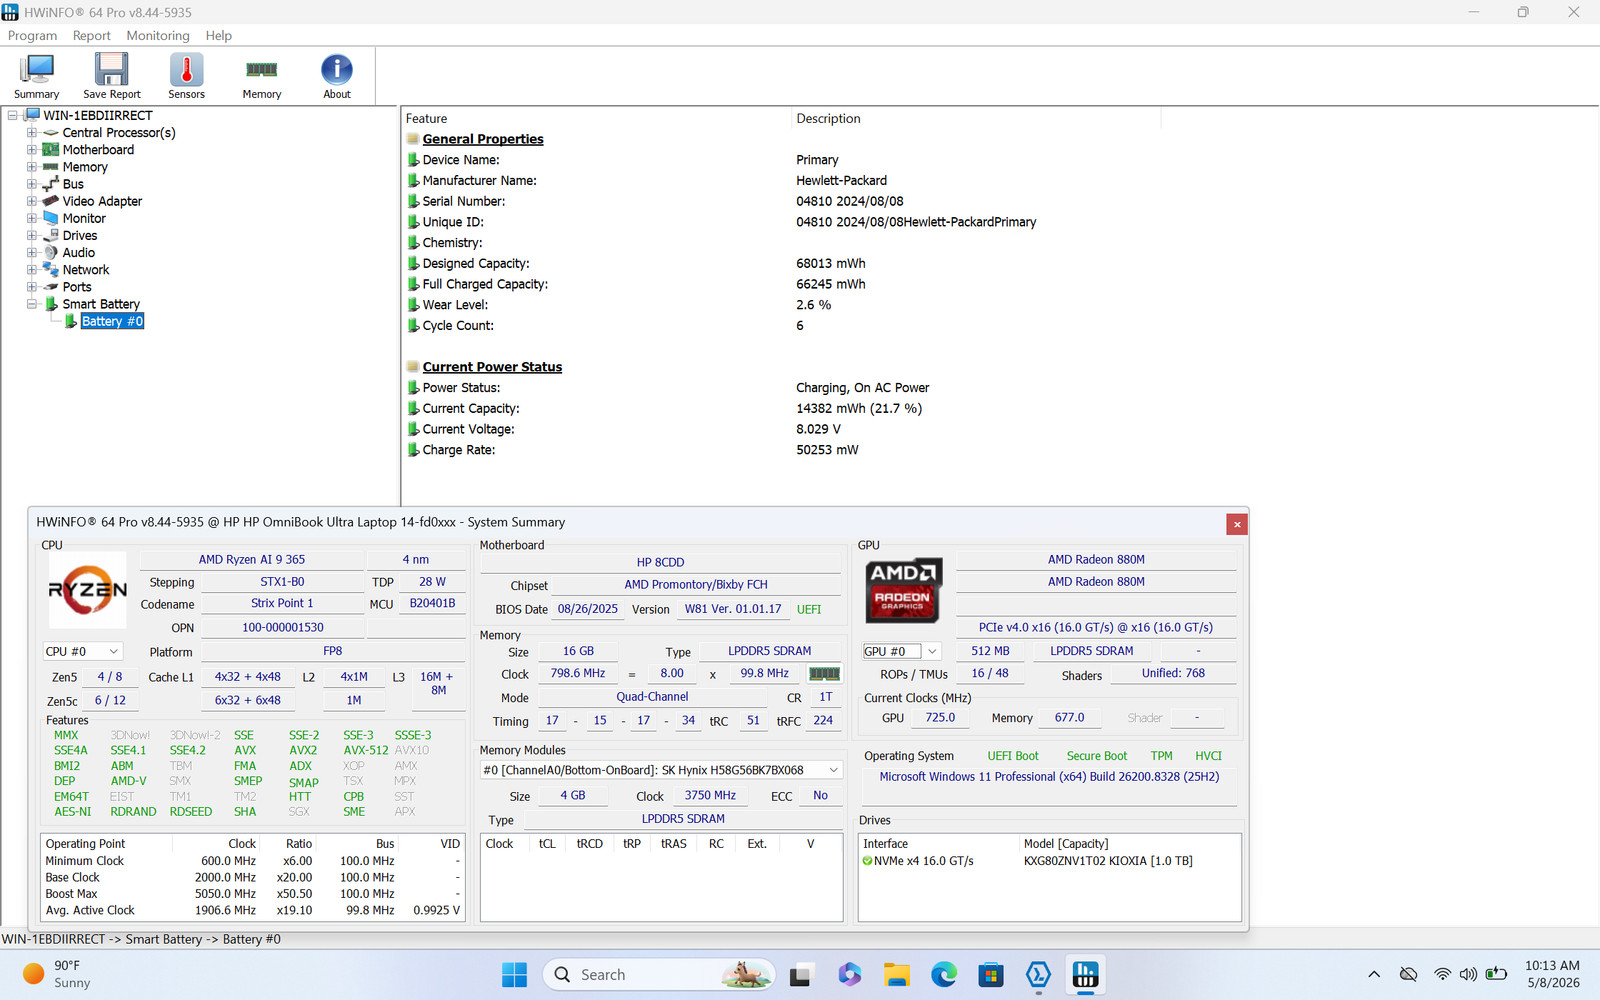Launch Copilot from the taskbar
The image size is (1600, 1000).
pos(849,974)
